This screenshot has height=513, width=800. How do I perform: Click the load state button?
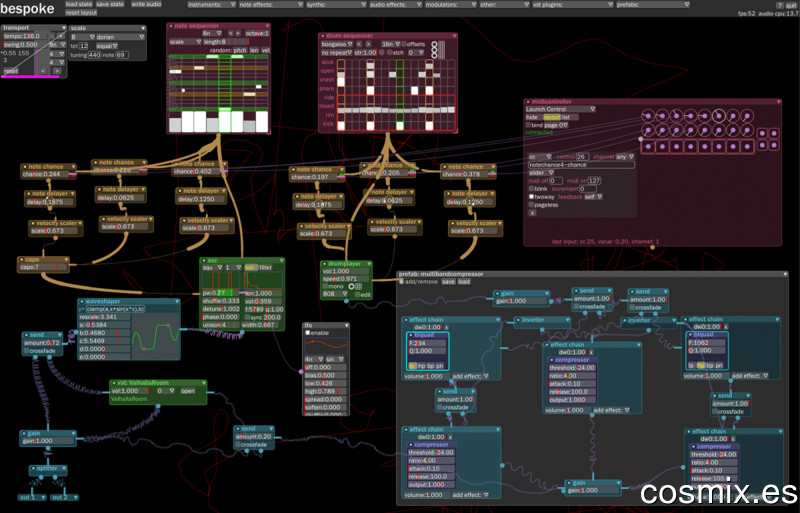(x=79, y=4)
